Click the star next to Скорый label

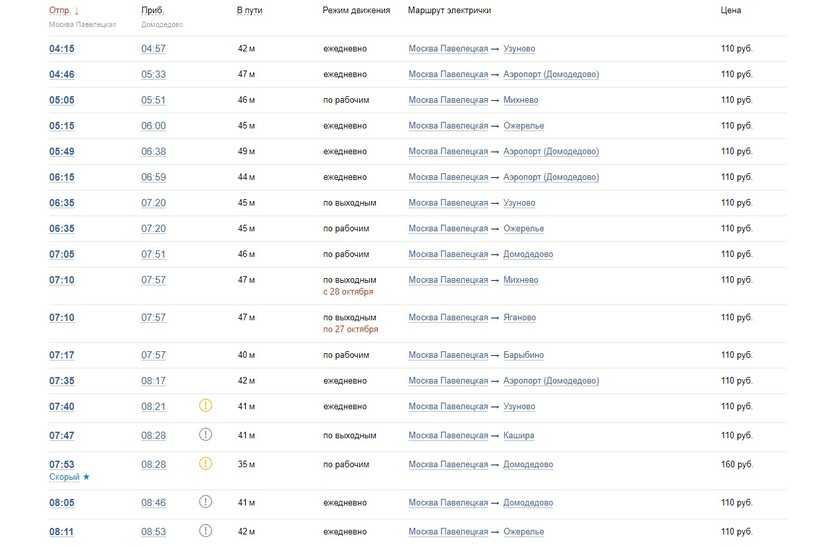[x=86, y=477]
